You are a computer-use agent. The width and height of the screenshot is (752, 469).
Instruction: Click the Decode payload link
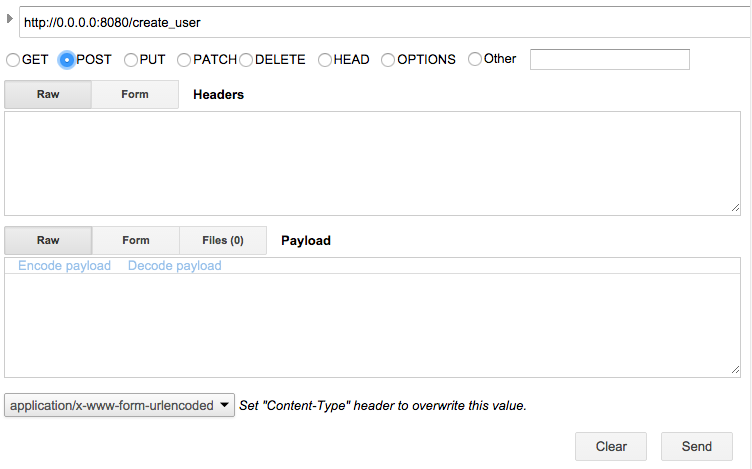(x=175, y=266)
